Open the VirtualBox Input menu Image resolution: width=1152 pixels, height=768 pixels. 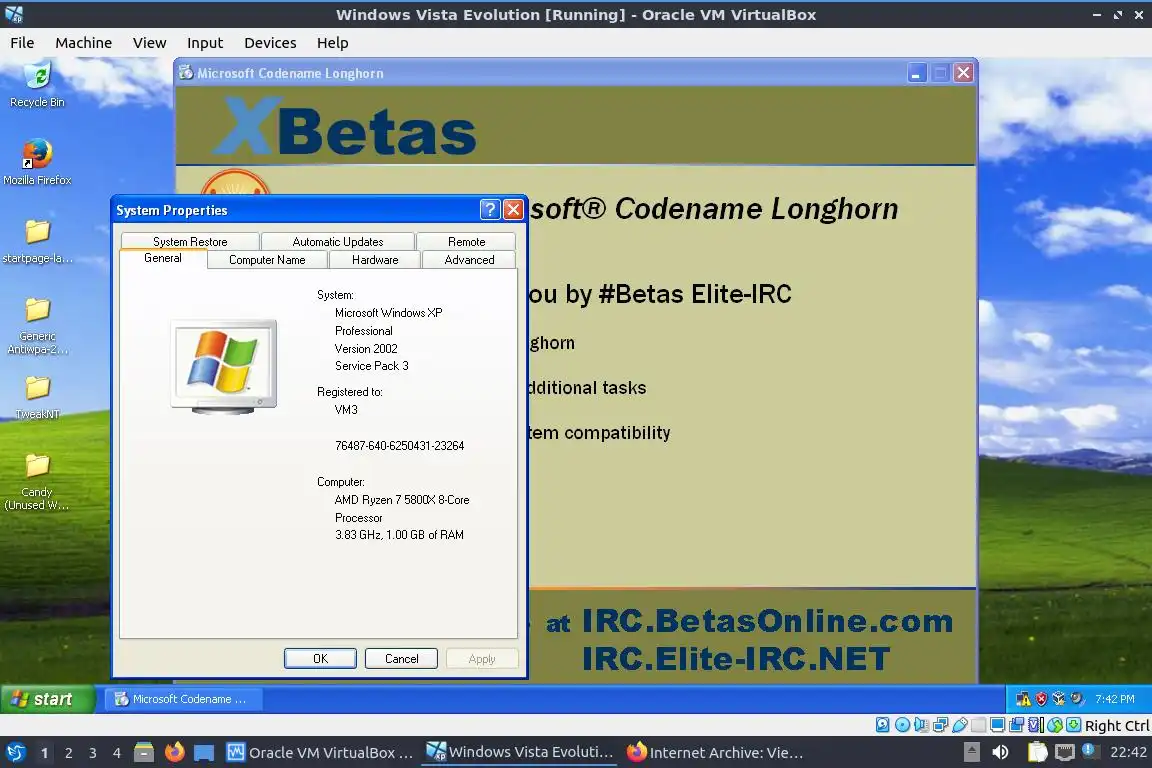coord(205,43)
